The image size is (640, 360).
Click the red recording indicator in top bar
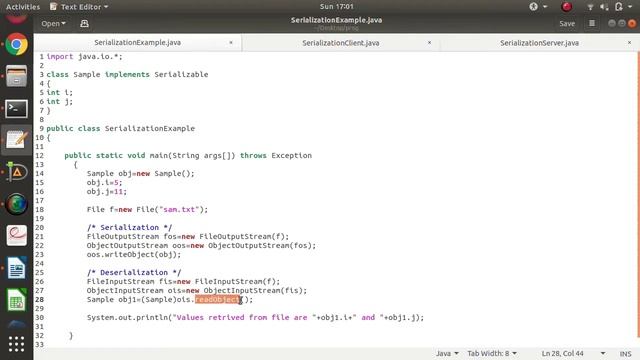[x=567, y=7]
